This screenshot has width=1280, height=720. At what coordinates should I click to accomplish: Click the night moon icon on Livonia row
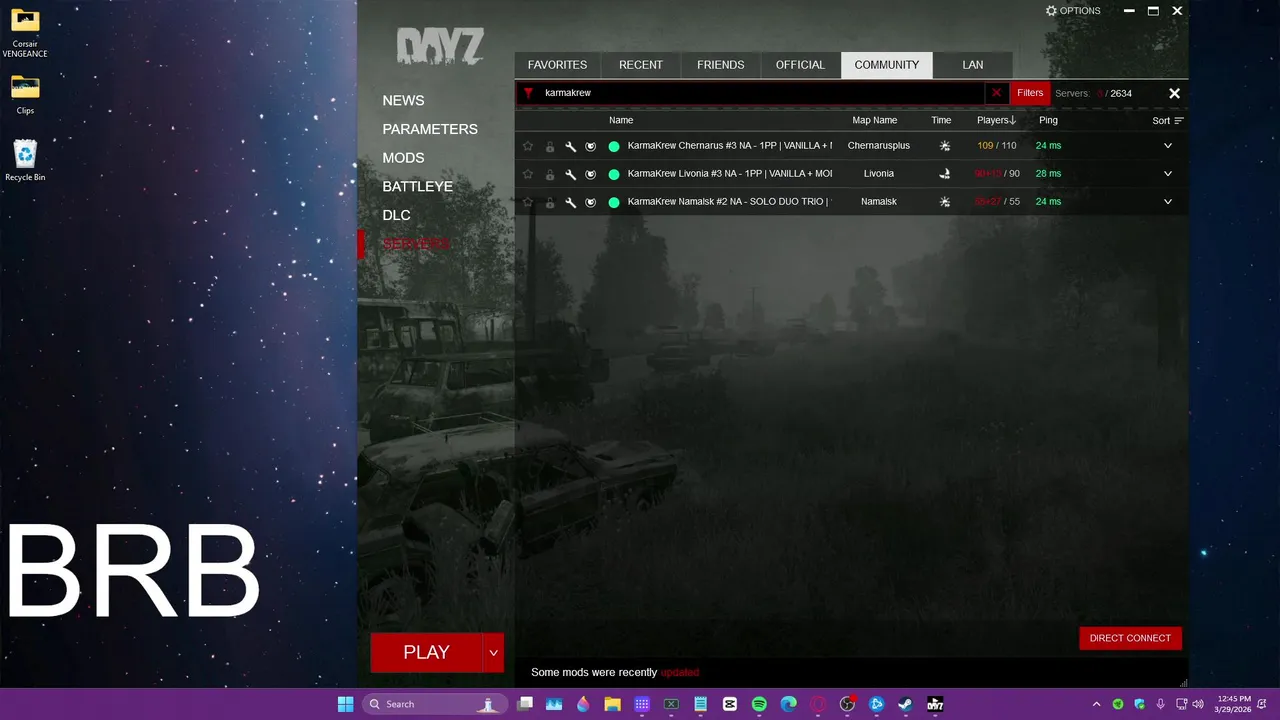(945, 174)
